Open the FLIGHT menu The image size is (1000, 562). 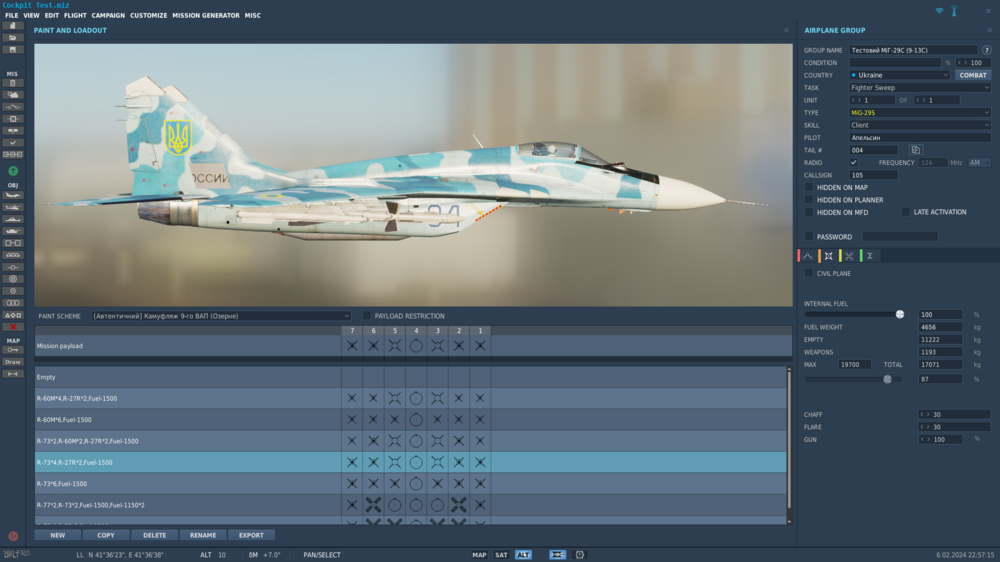point(75,15)
